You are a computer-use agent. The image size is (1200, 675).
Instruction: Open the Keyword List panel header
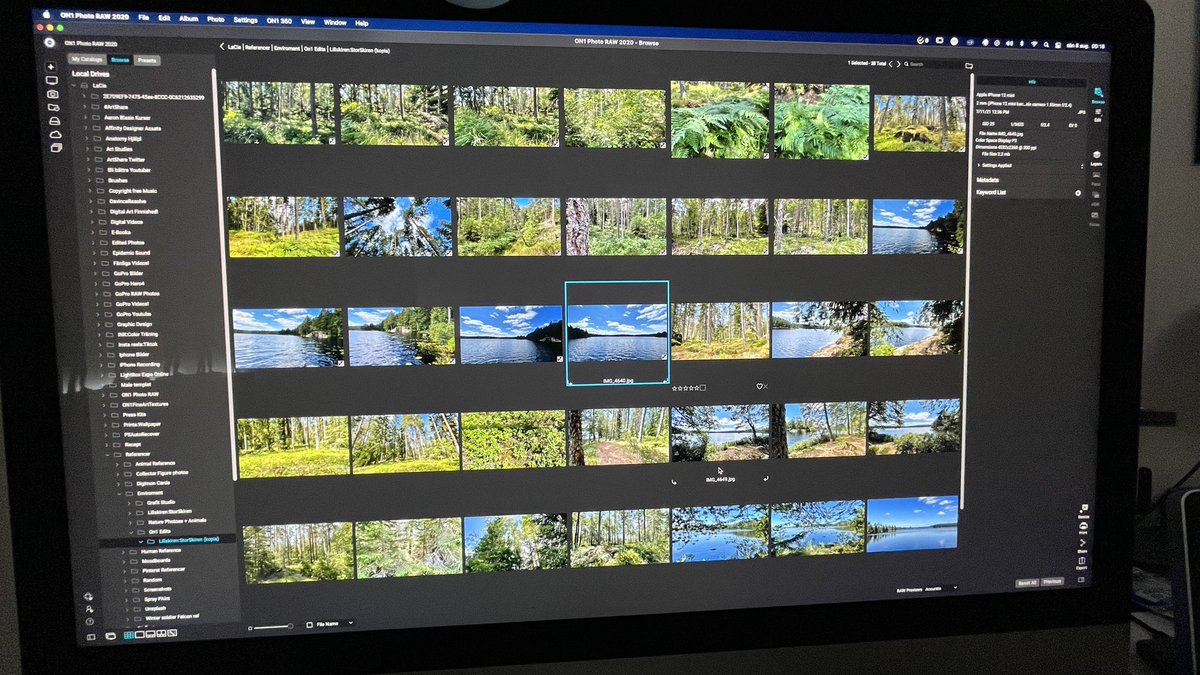pyautogui.click(x=991, y=192)
